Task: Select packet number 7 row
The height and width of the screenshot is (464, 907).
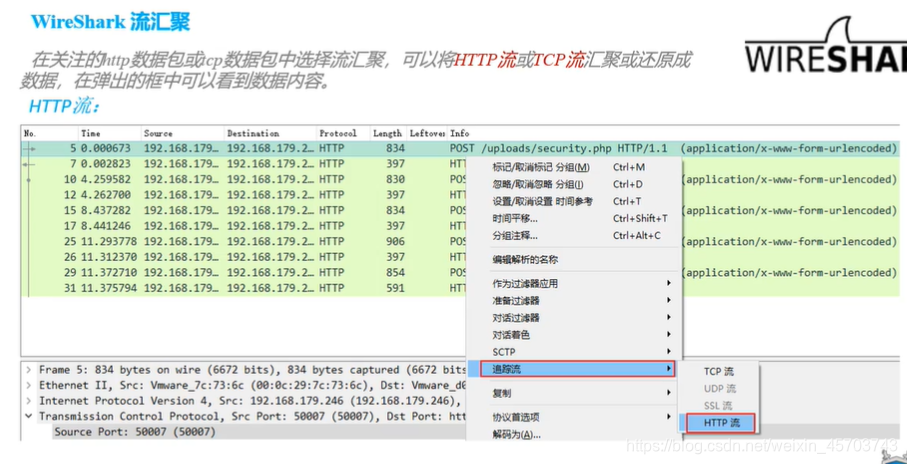Action: click(243, 164)
